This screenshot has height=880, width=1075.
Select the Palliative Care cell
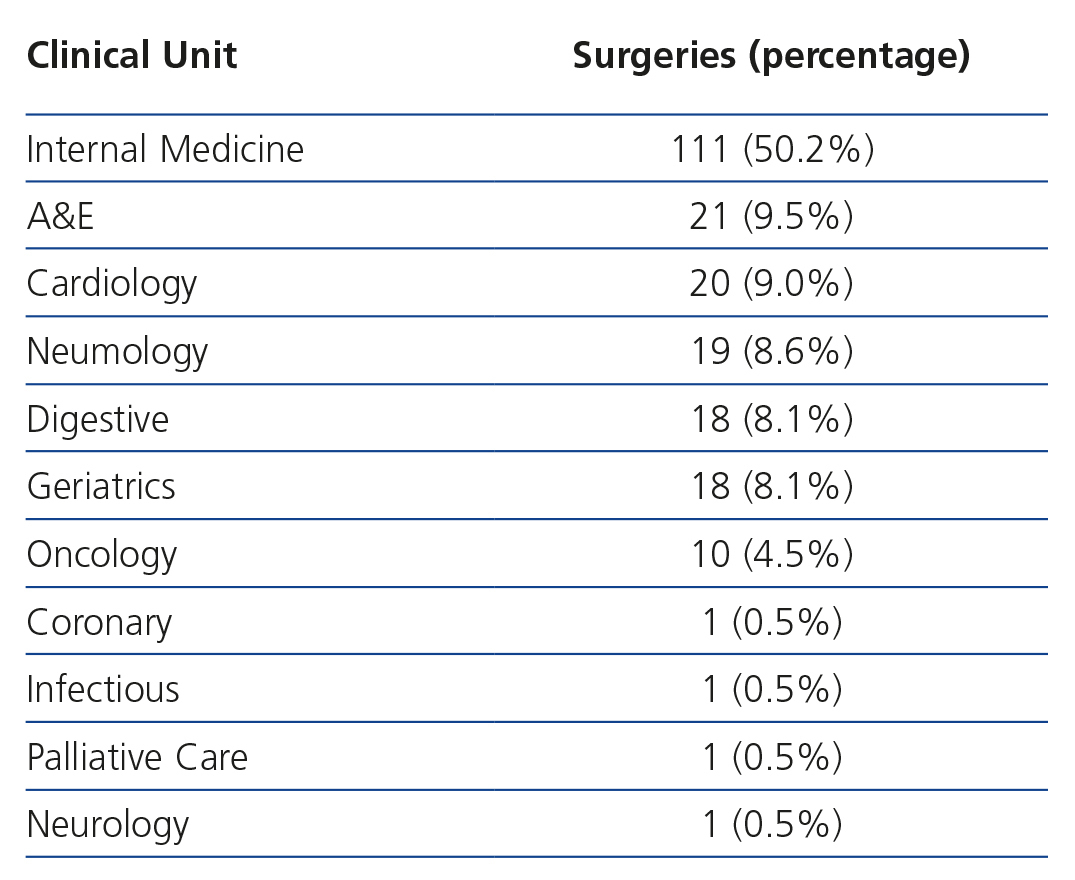(x=137, y=757)
